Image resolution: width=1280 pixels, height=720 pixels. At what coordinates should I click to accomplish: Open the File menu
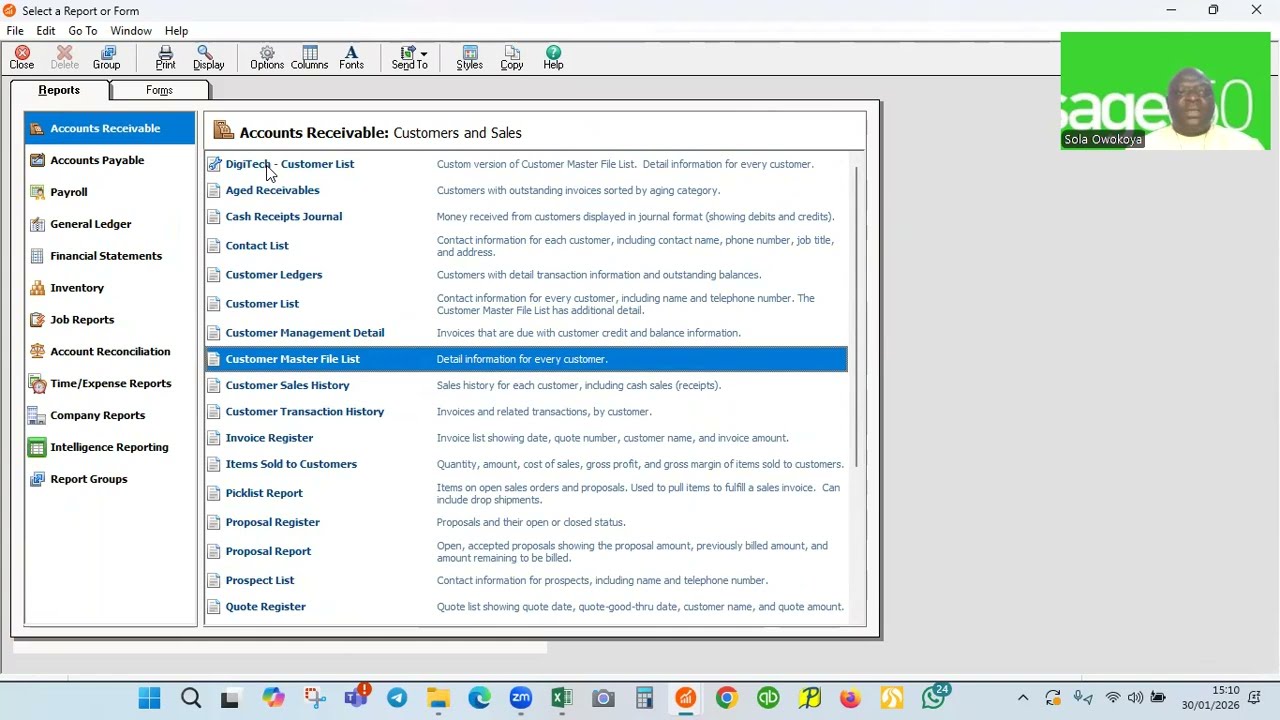(15, 31)
